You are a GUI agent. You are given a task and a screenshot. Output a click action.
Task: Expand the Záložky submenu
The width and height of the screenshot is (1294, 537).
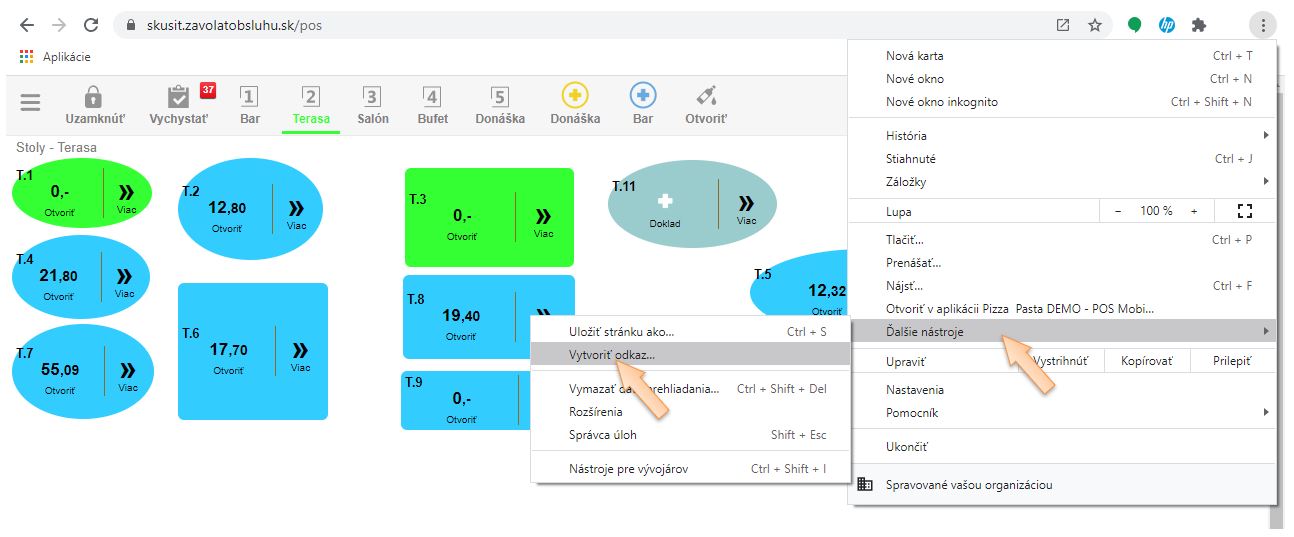1265,181
